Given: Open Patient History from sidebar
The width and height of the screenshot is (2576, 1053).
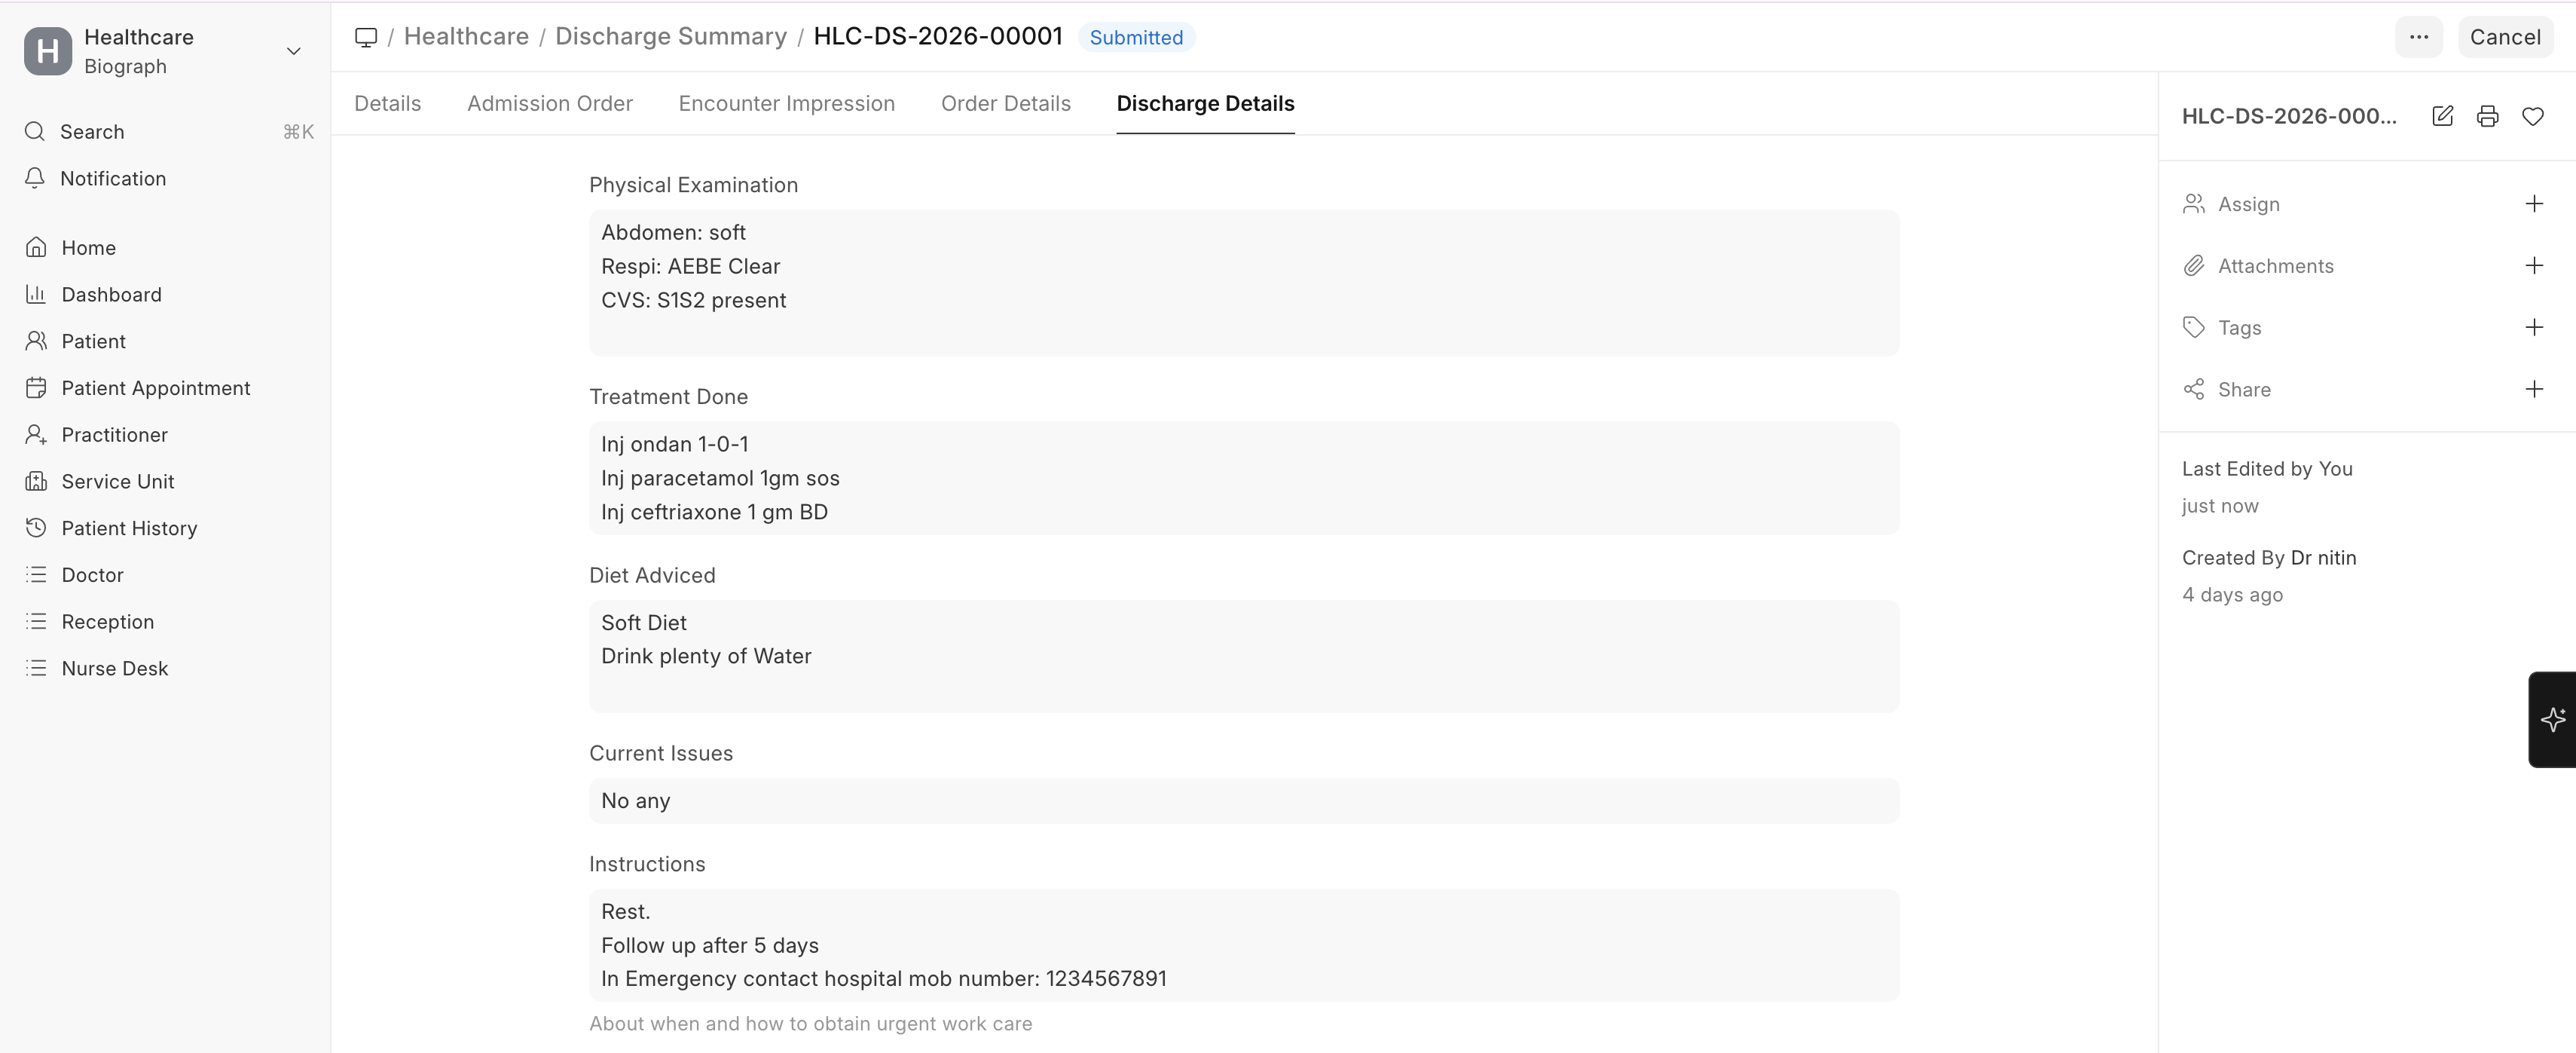Looking at the screenshot, I should click(129, 528).
